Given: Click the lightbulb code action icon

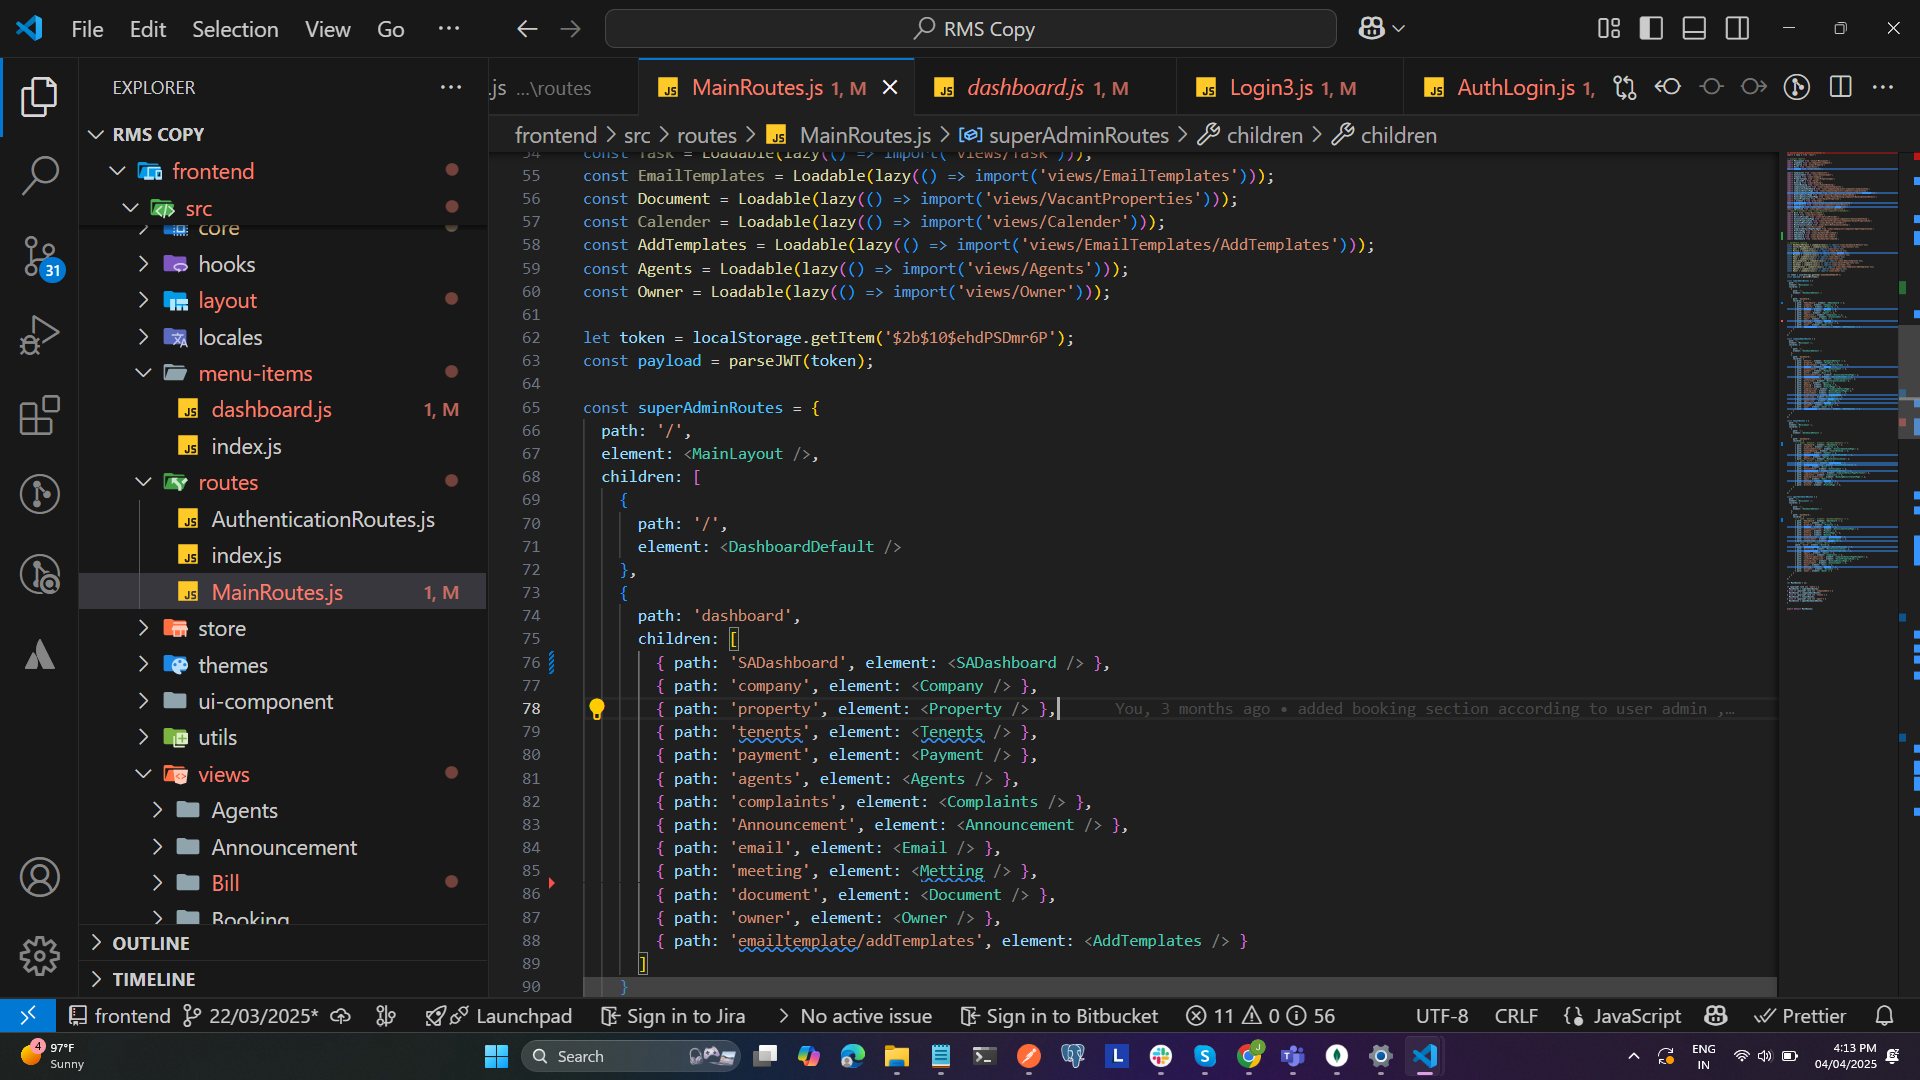Looking at the screenshot, I should pyautogui.click(x=597, y=709).
